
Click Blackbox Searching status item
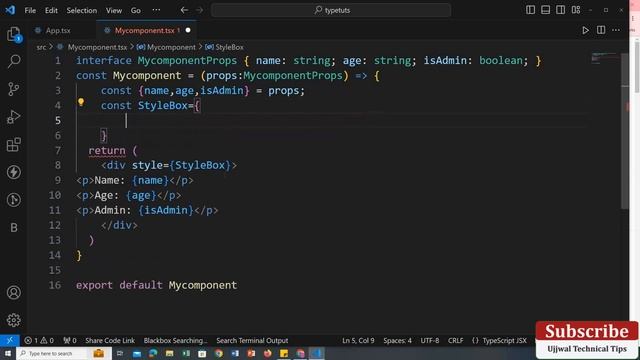pyautogui.click(x=176, y=340)
